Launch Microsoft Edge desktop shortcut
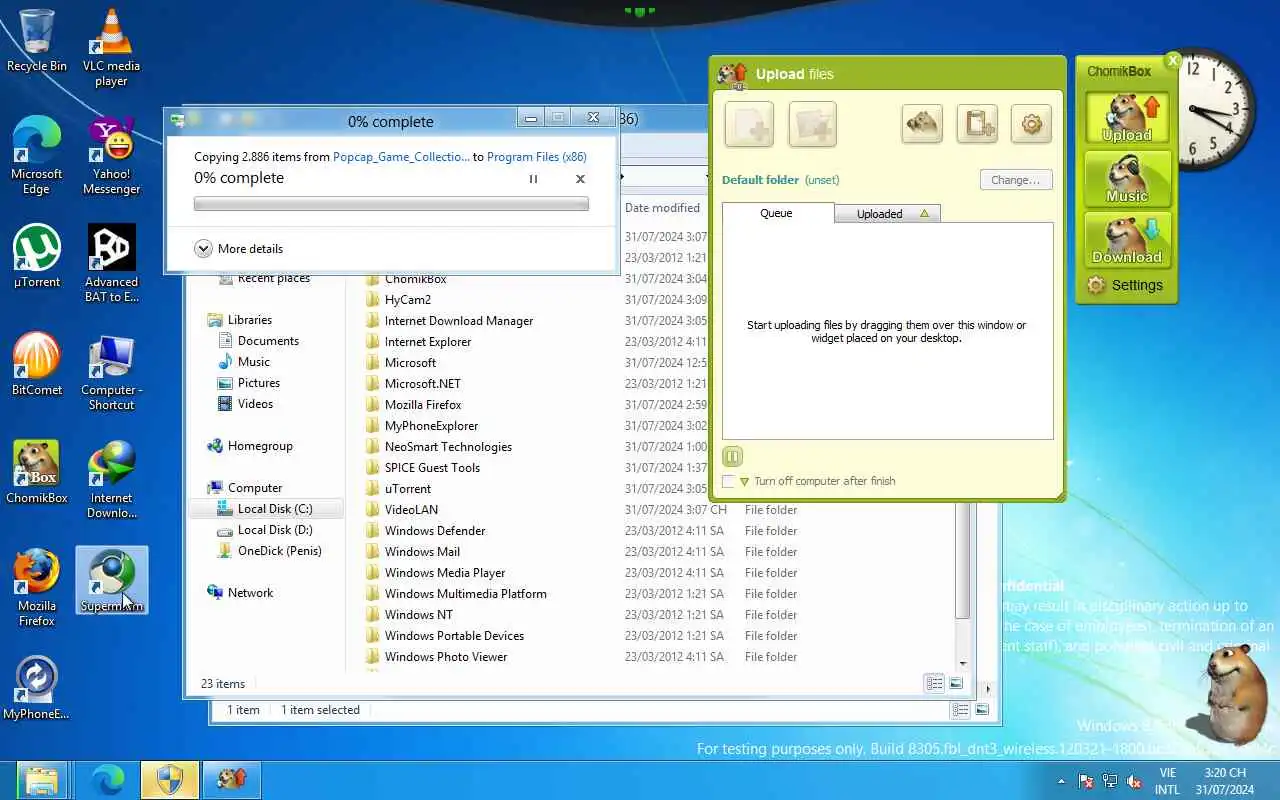The width and height of the screenshot is (1280, 800). click(37, 155)
